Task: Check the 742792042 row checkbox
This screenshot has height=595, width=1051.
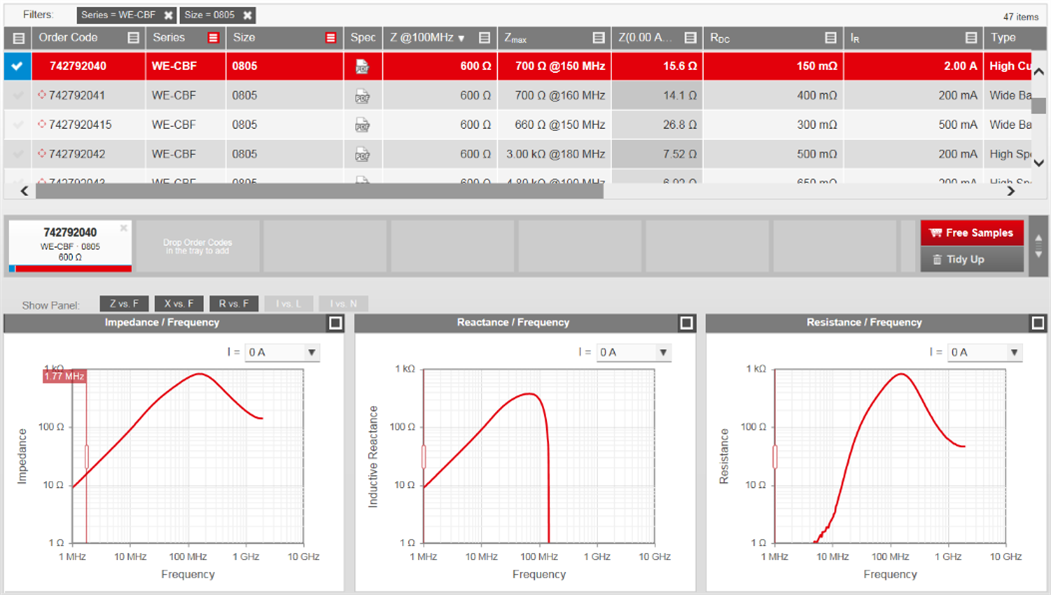Action: [x=17, y=155]
